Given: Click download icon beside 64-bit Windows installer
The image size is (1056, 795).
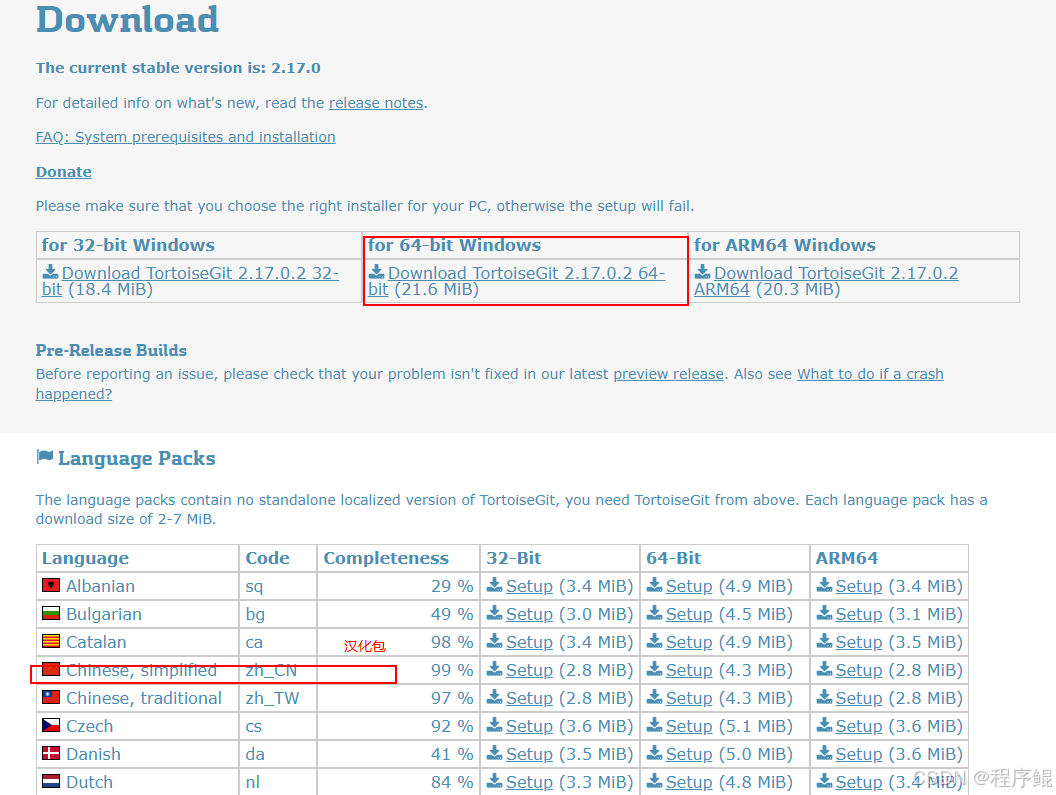Looking at the screenshot, I should 376,272.
